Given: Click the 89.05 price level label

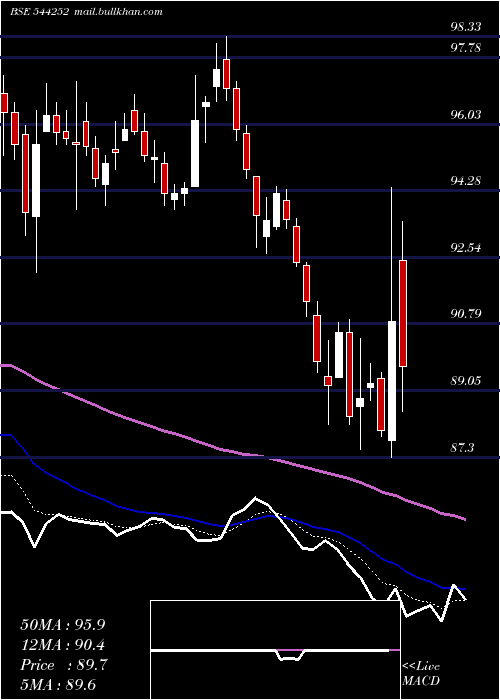Looking at the screenshot, I should (x=466, y=381).
